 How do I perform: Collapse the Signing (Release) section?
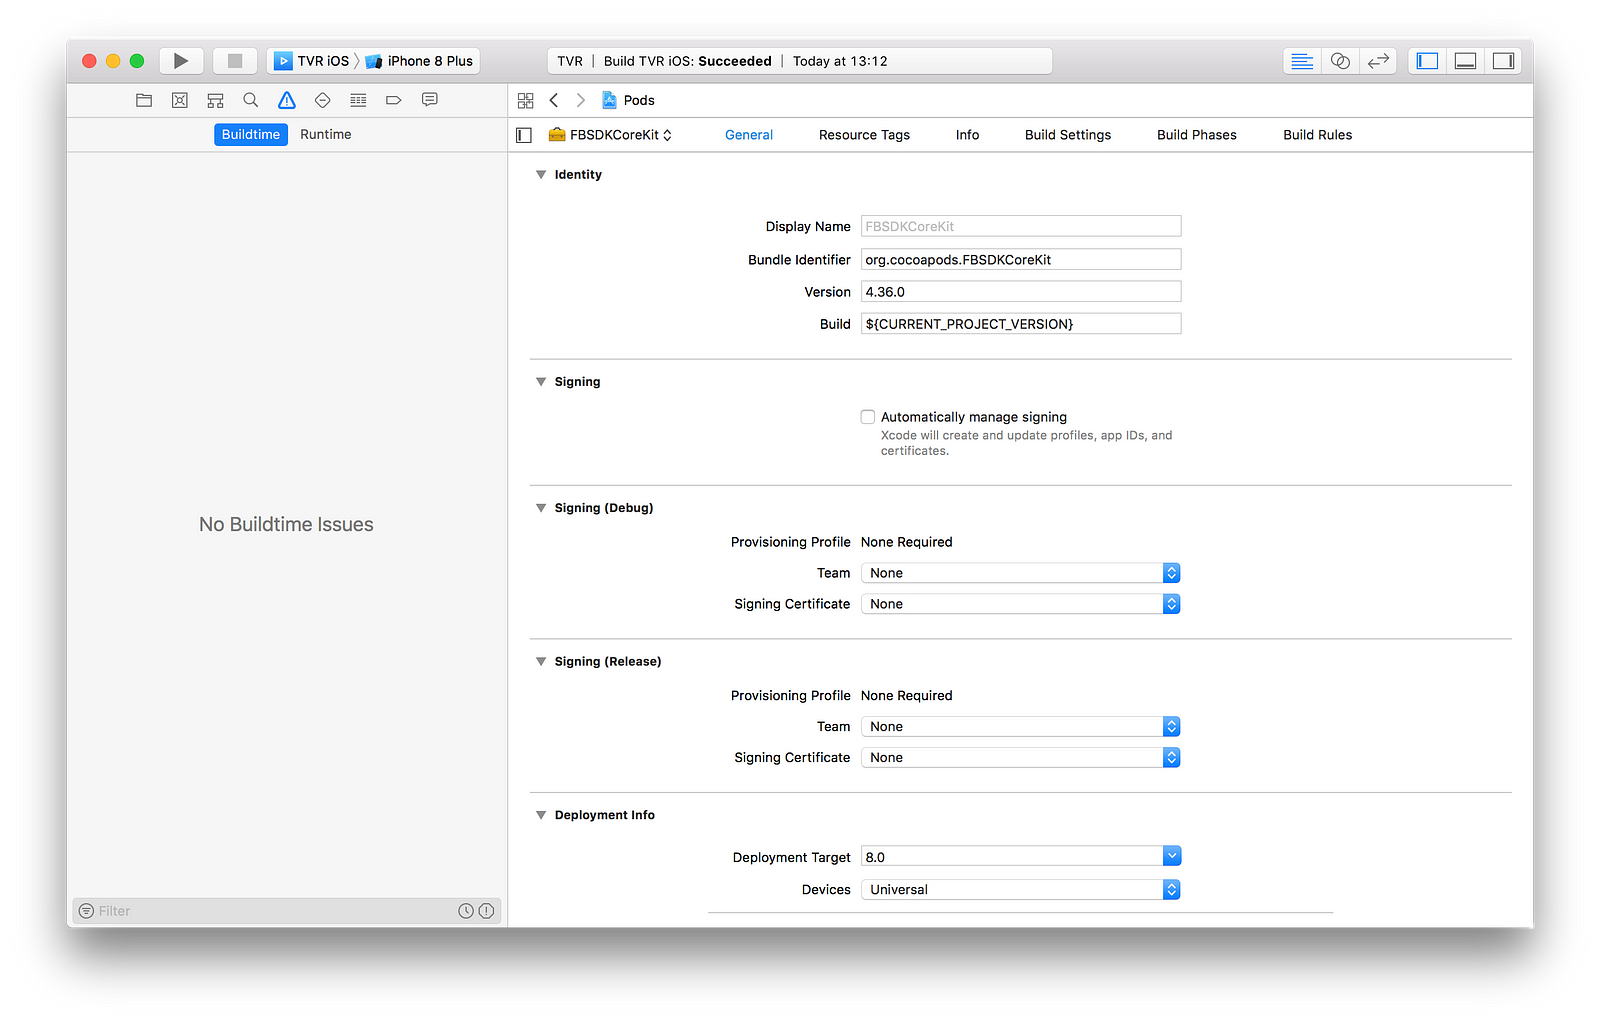(x=541, y=662)
